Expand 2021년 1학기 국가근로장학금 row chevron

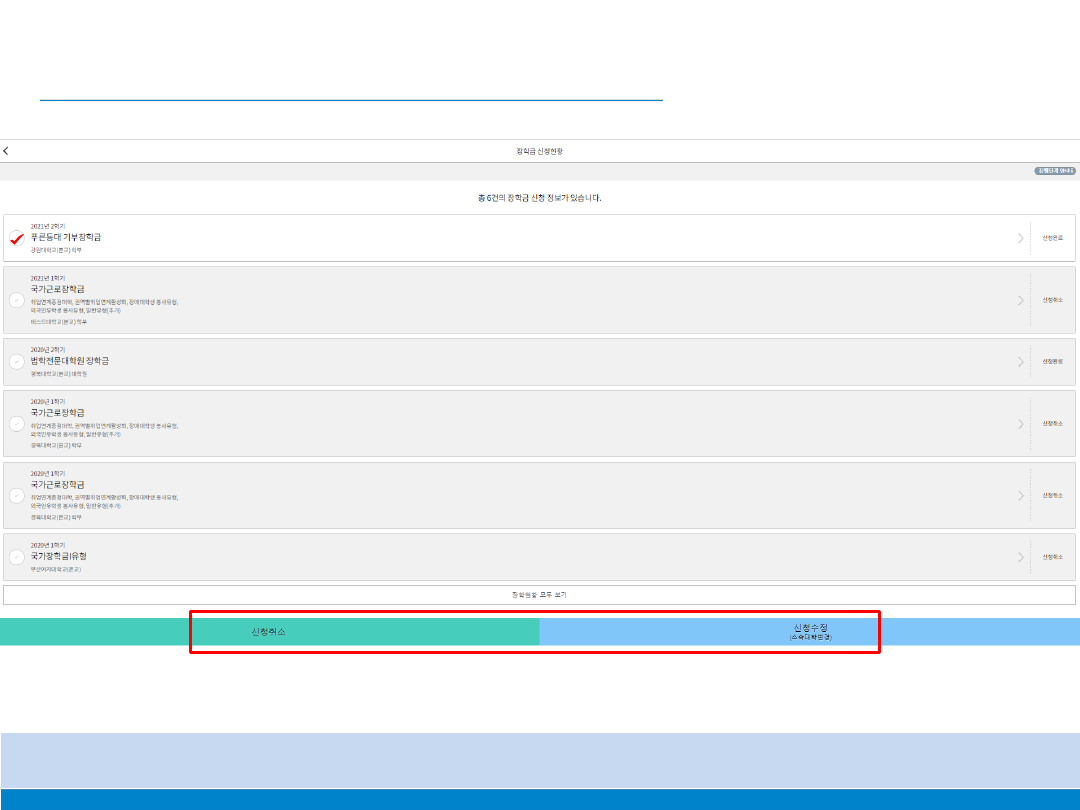click(x=1020, y=300)
